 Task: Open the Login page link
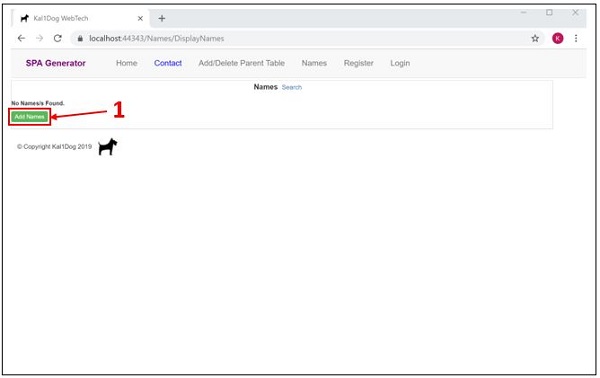[400, 63]
